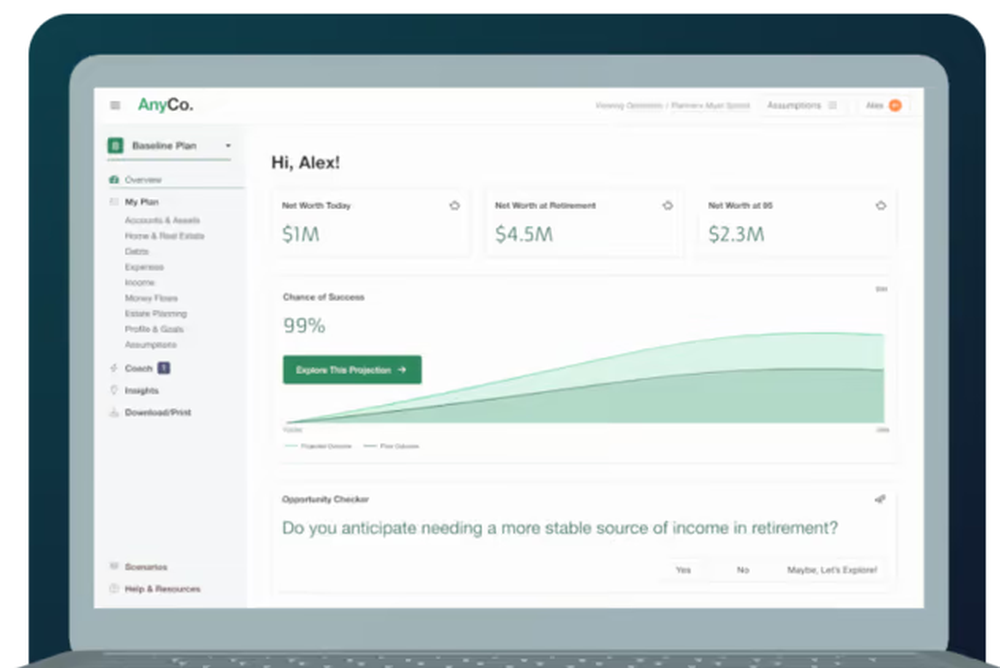Image resolution: width=1000 pixels, height=668 pixels.
Task: Click Explore This Projection button
Action: coord(352,369)
